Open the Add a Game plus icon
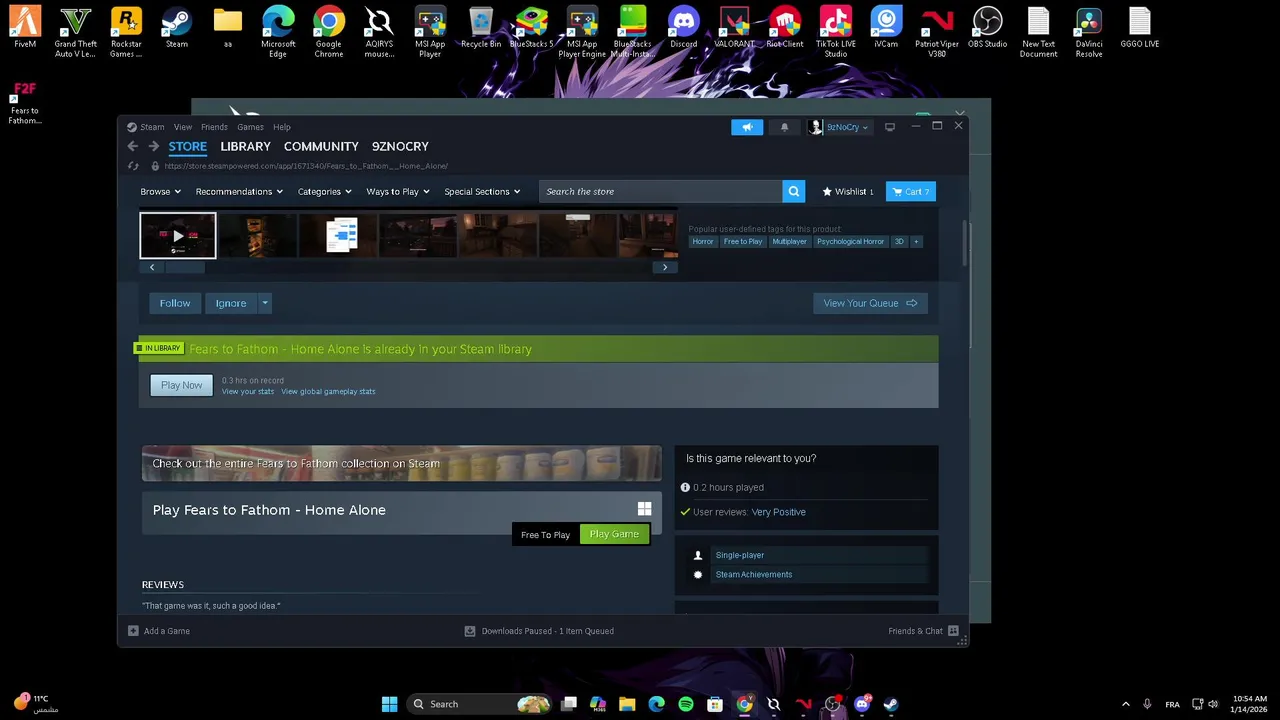Viewport: 1280px width, 720px height. 133,631
